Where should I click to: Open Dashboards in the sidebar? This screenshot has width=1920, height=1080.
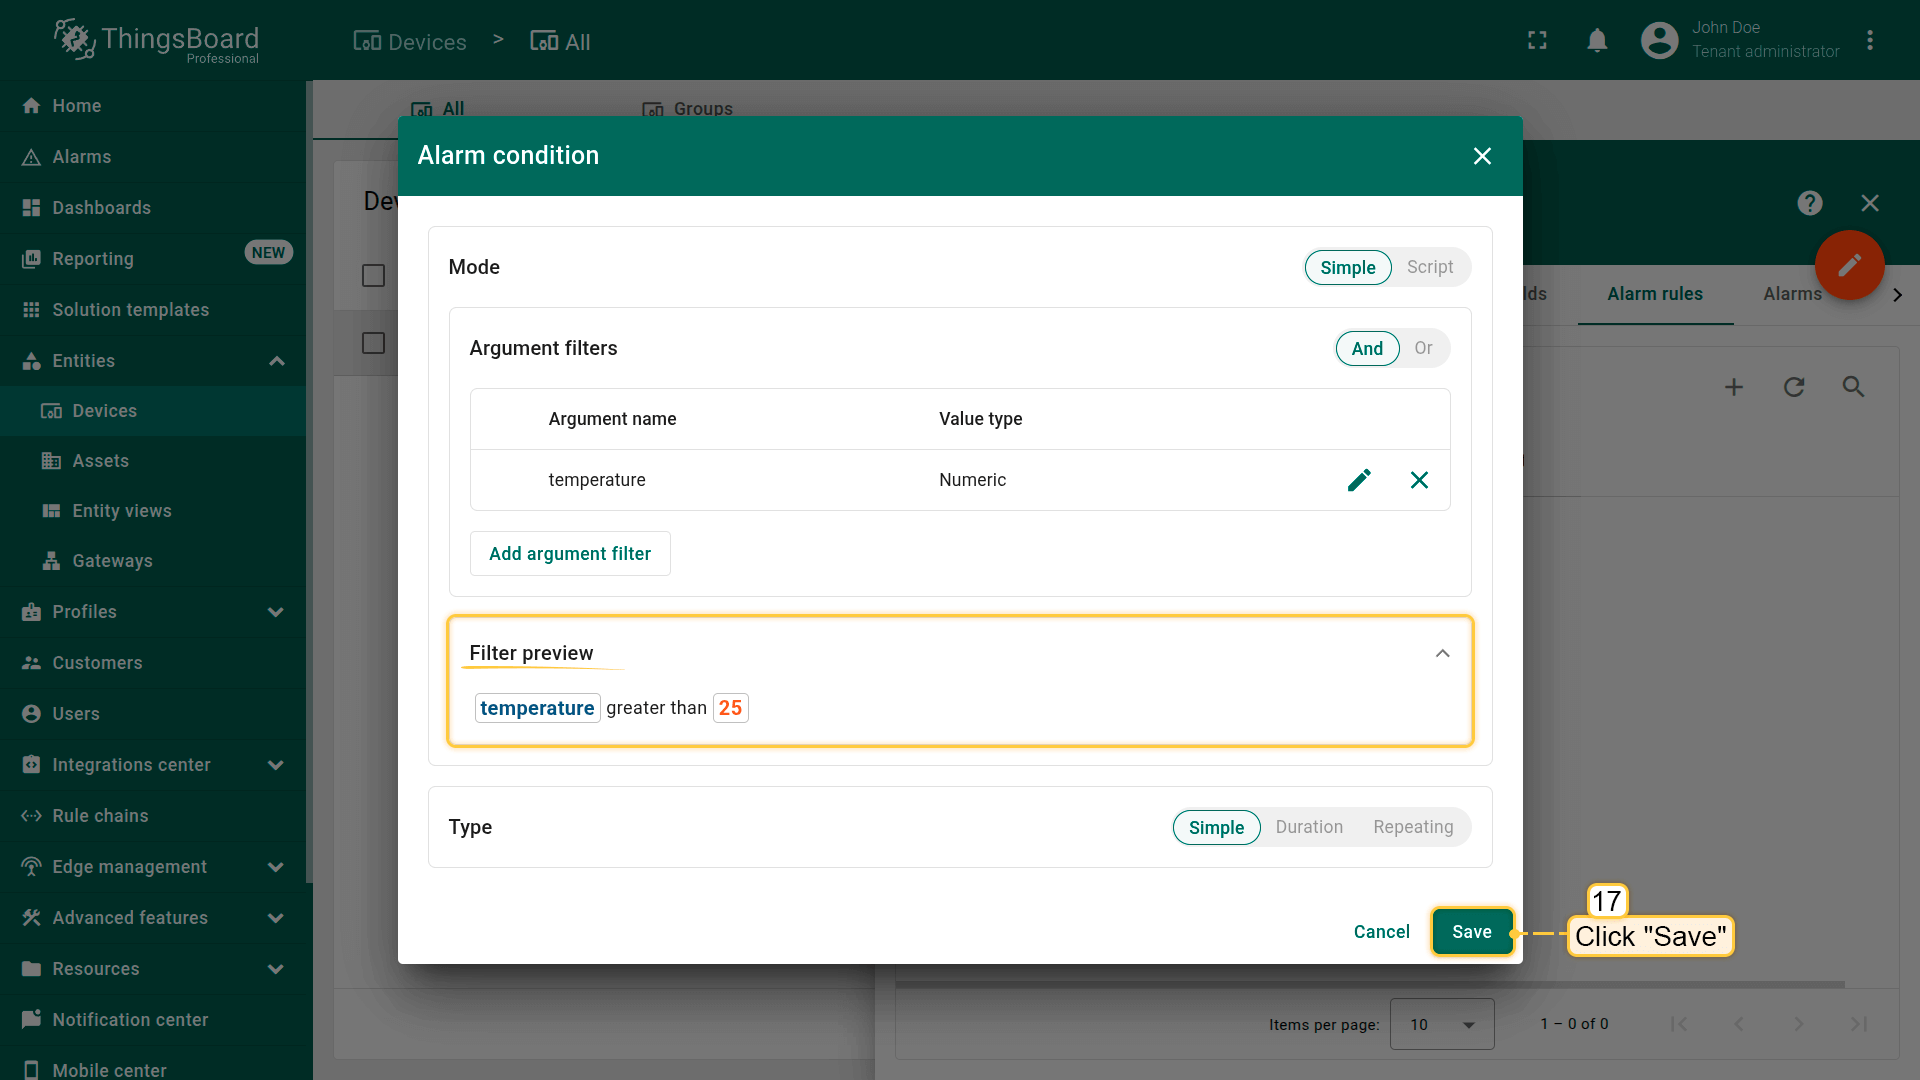point(101,208)
